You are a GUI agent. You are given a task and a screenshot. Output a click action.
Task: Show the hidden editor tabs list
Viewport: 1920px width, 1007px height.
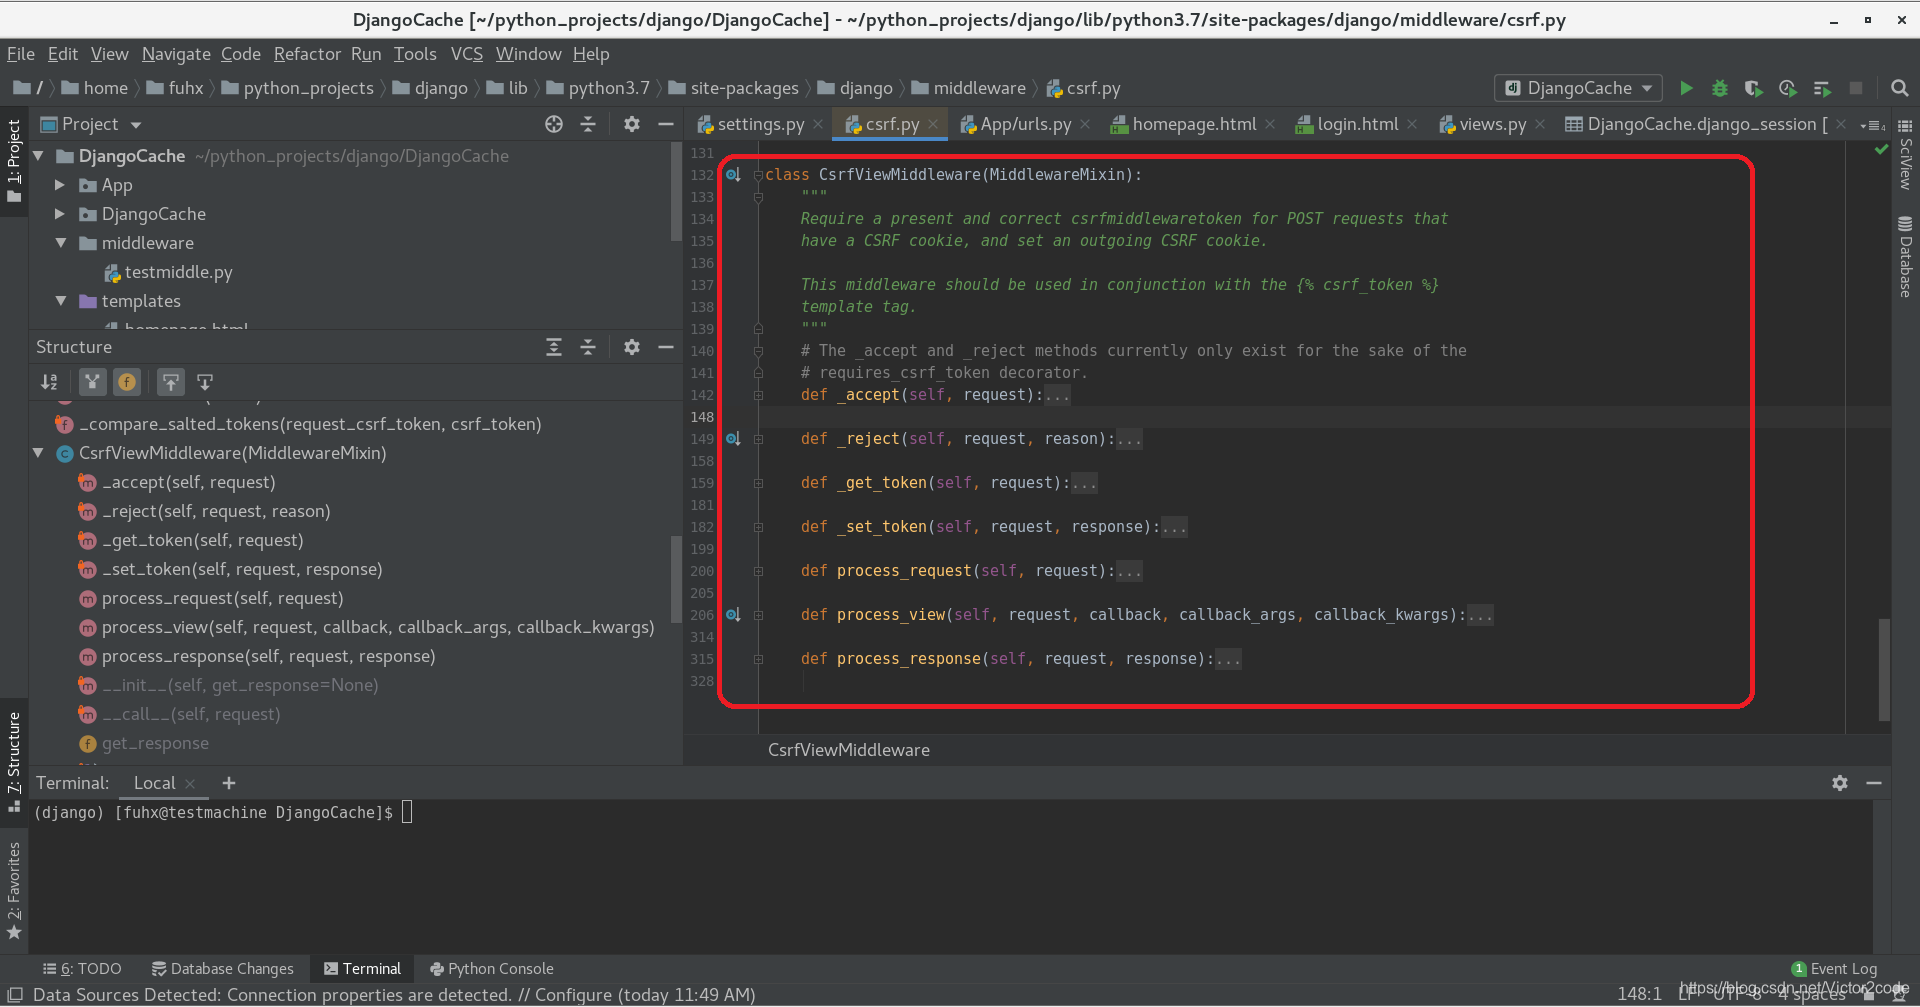1872,125
